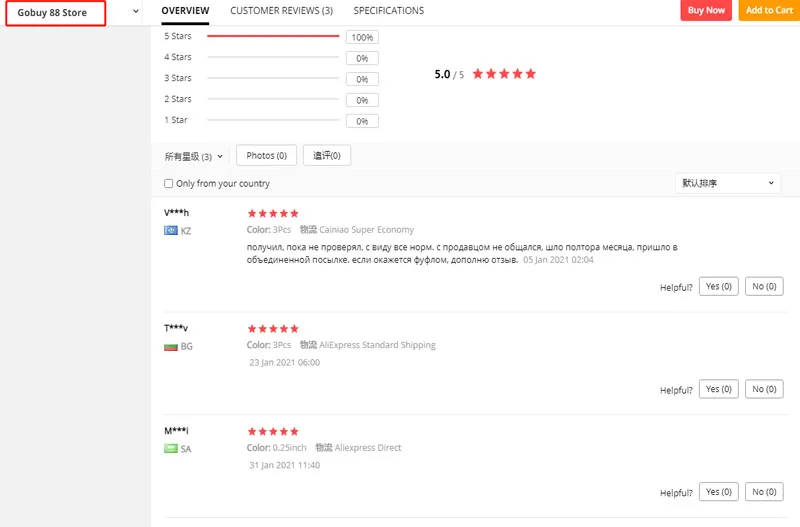
Task: Switch to the Specifications tab
Action: 388,11
